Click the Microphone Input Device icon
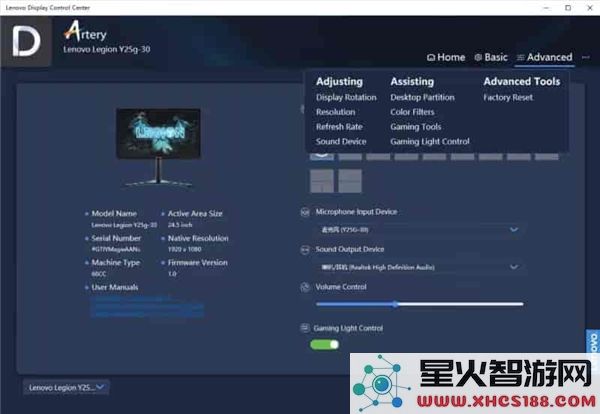The width and height of the screenshot is (600, 414). tap(305, 212)
